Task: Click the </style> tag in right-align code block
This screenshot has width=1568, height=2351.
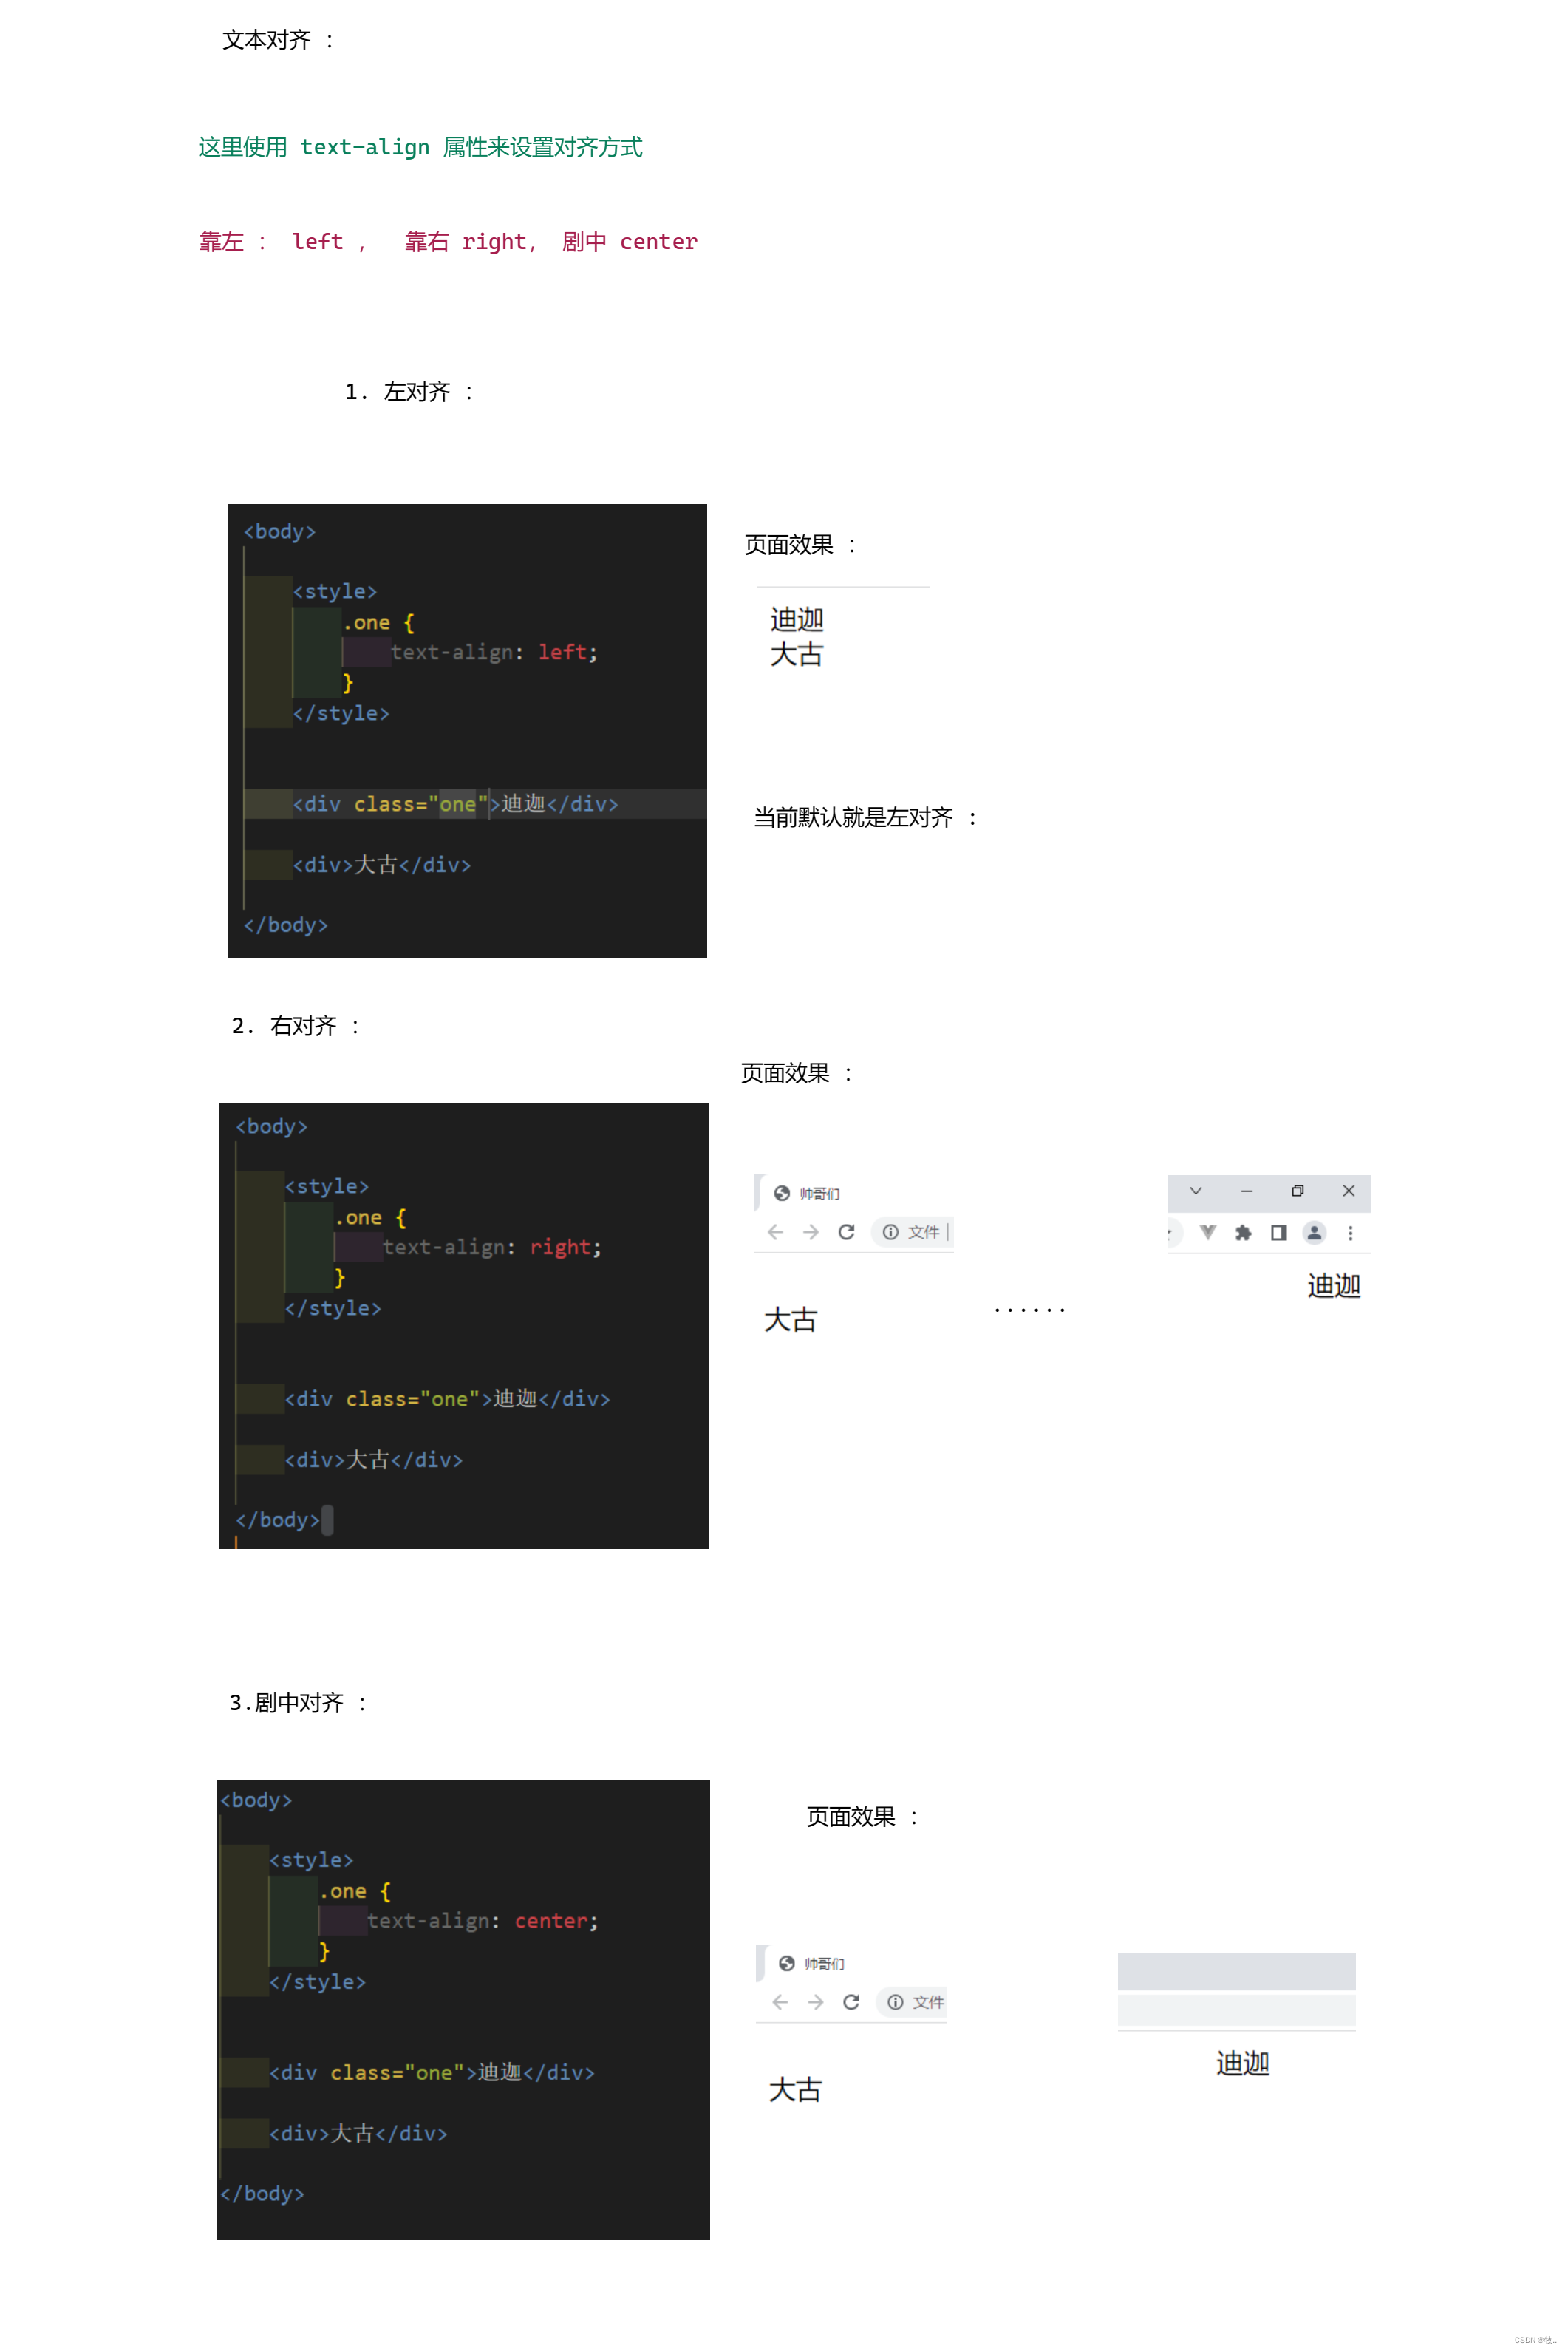Action: 333,1308
